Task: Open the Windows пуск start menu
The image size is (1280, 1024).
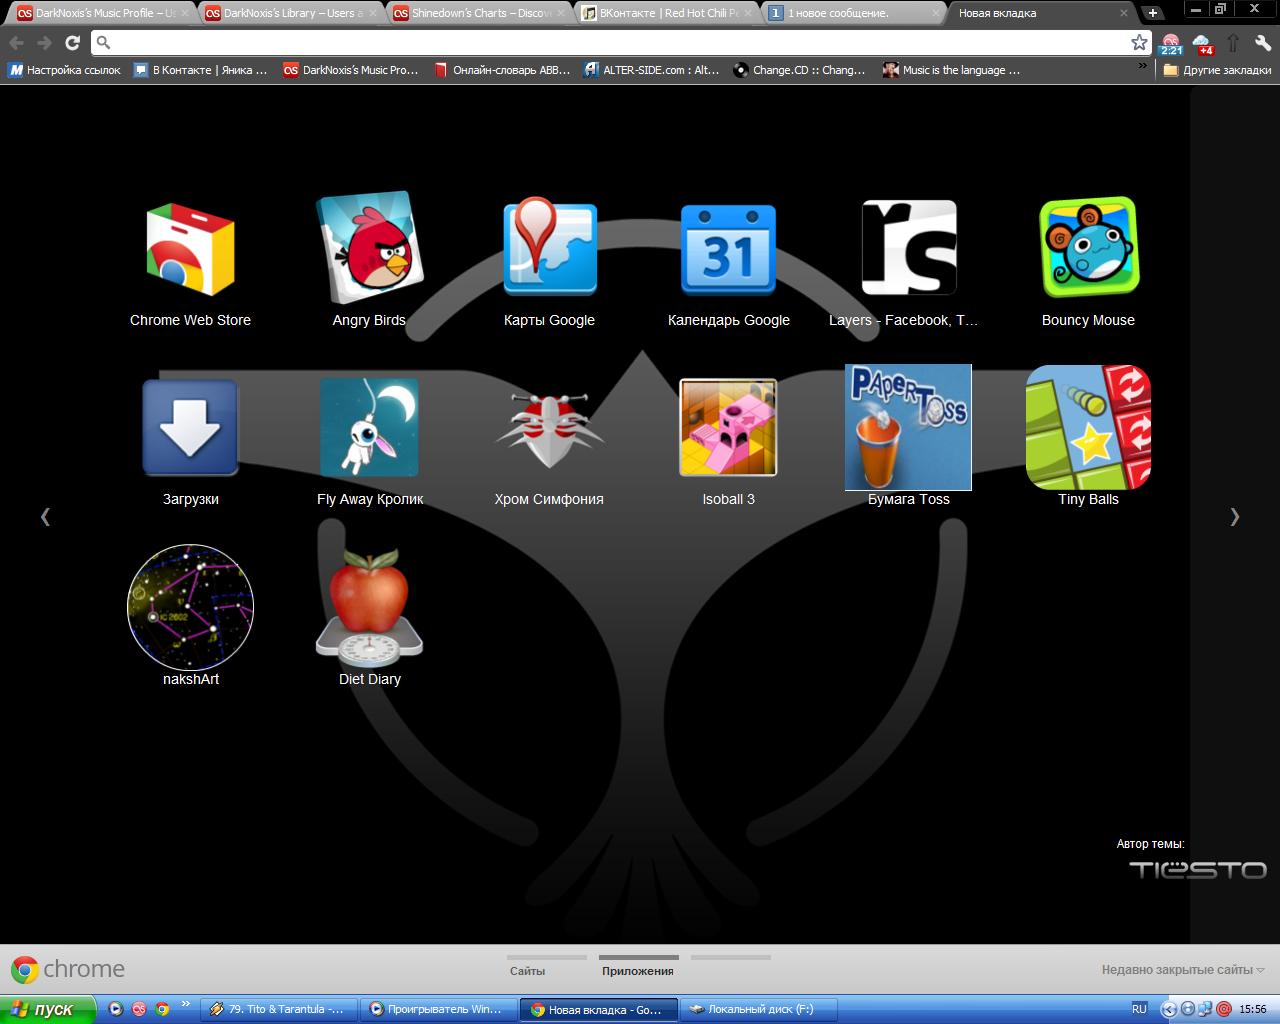Action: 47,1009
